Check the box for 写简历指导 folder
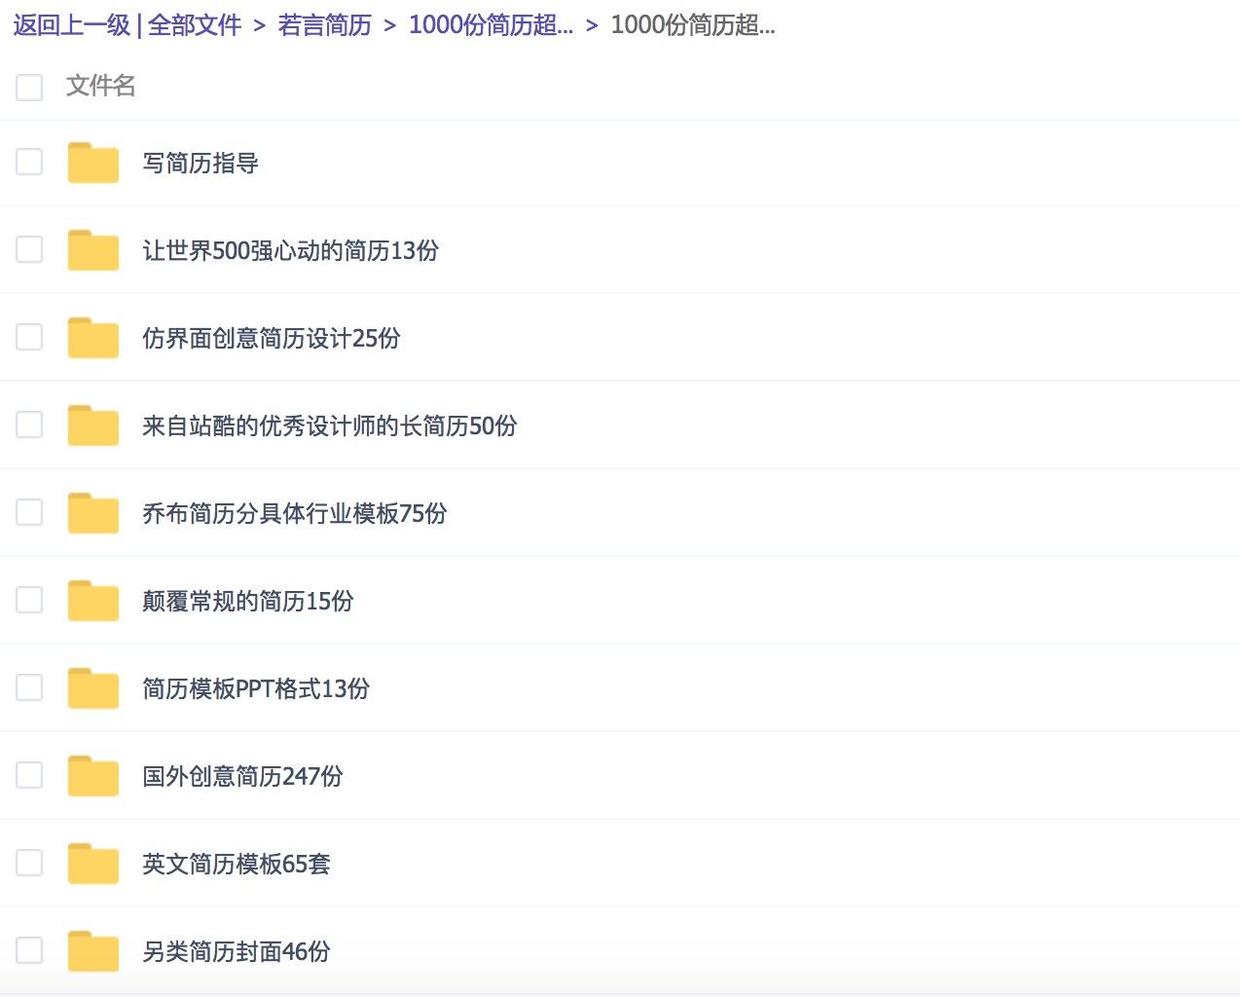This screenshot has height=997, width=1240. pyautogui.click(x=30, y=162)
